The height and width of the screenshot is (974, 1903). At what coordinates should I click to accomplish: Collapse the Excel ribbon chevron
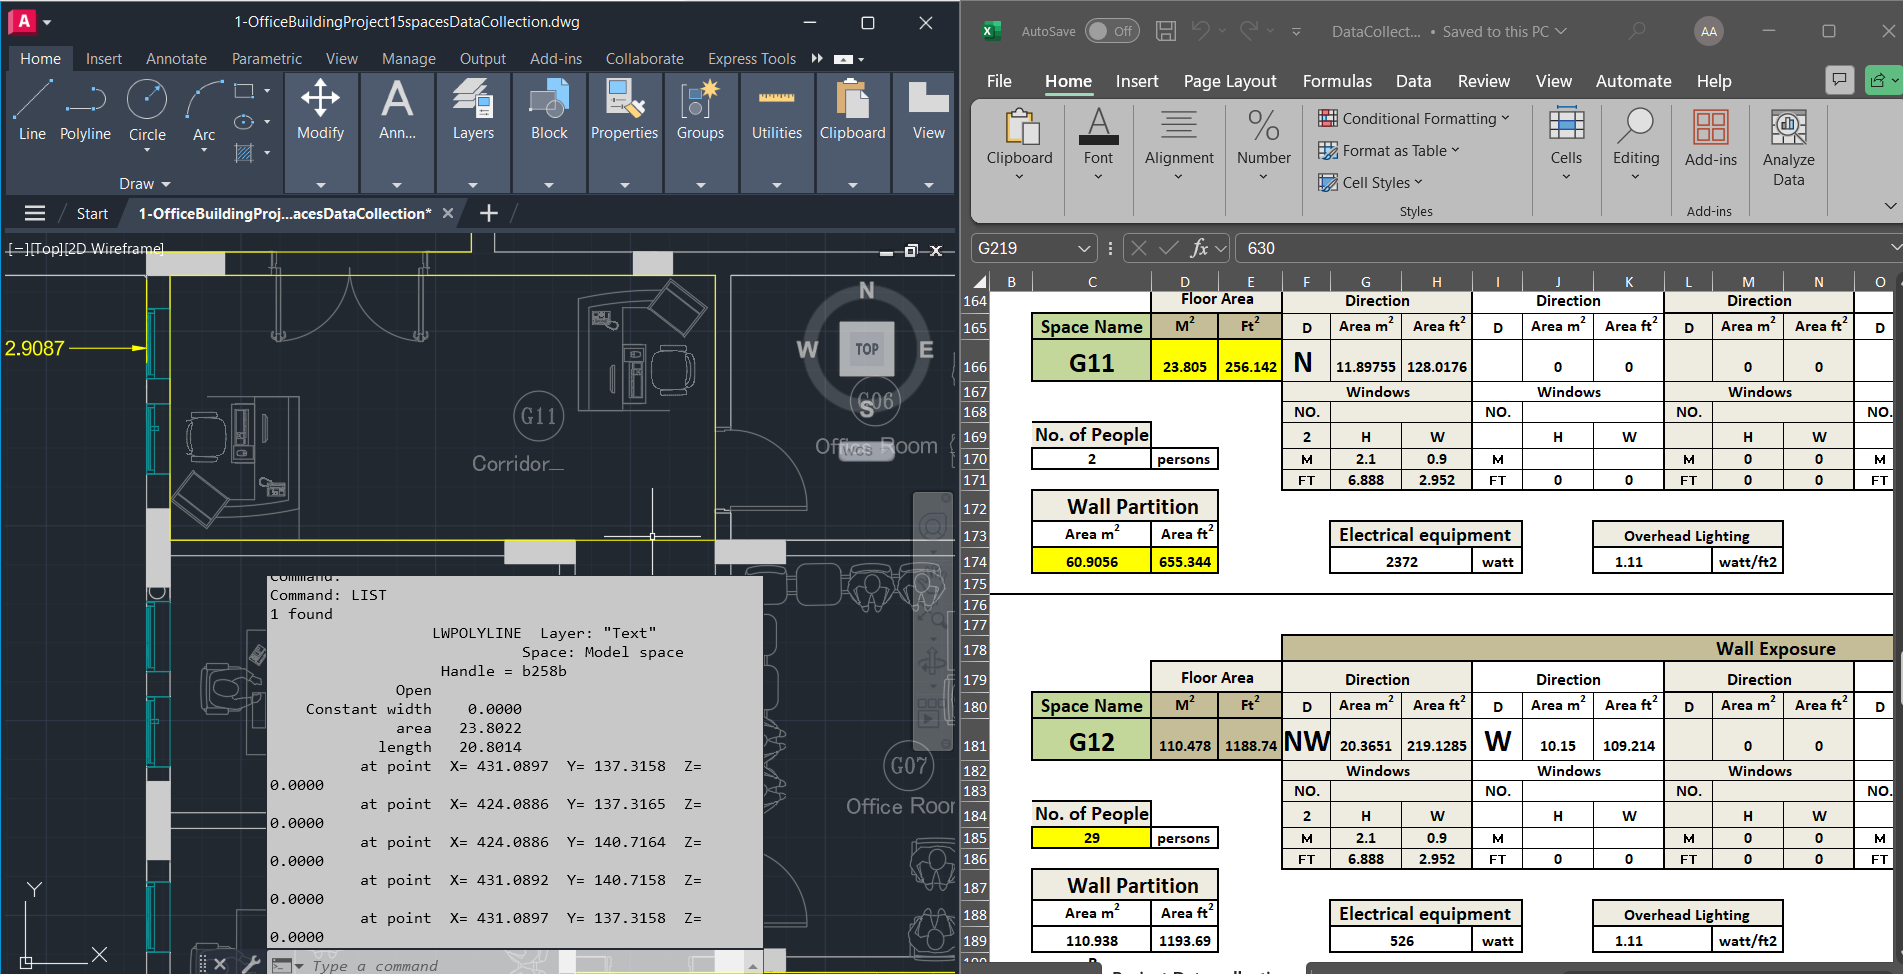coord(1890,206)
